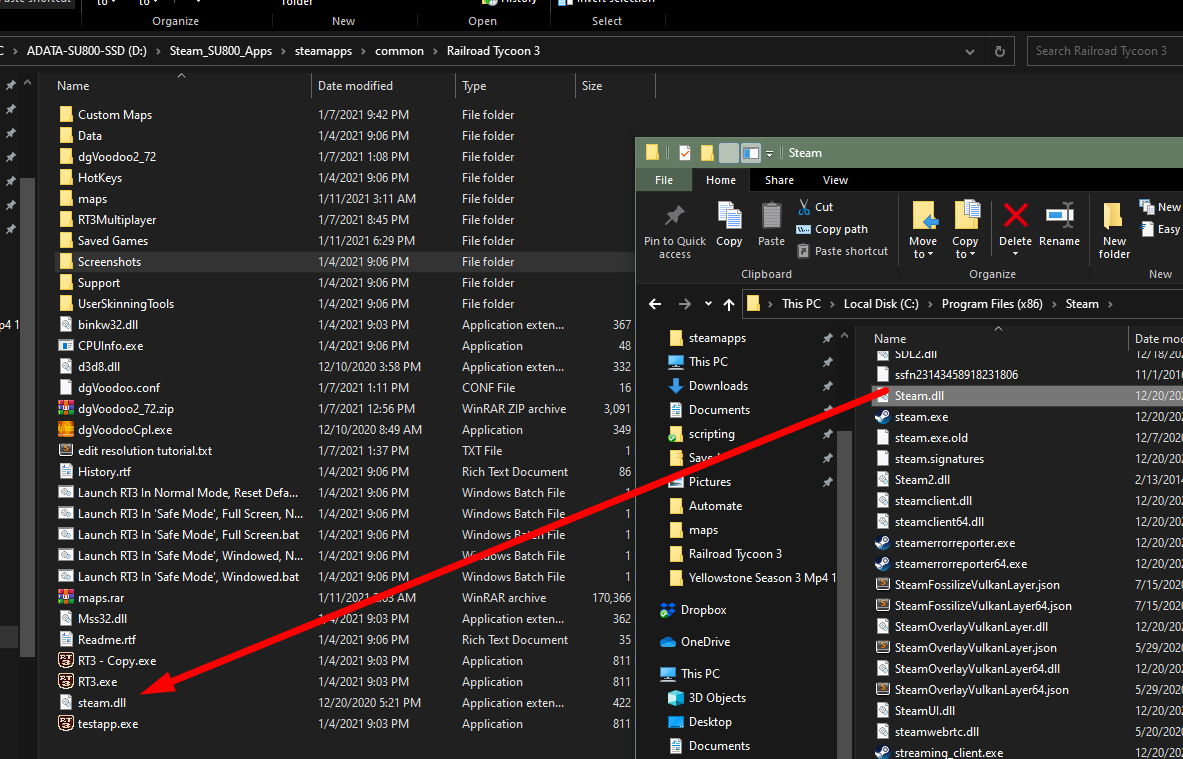This screenshot has height=759, width=1183.
Task: Select the Custom Maps folder
Action: pyautogui.click(x=115, y=115)
